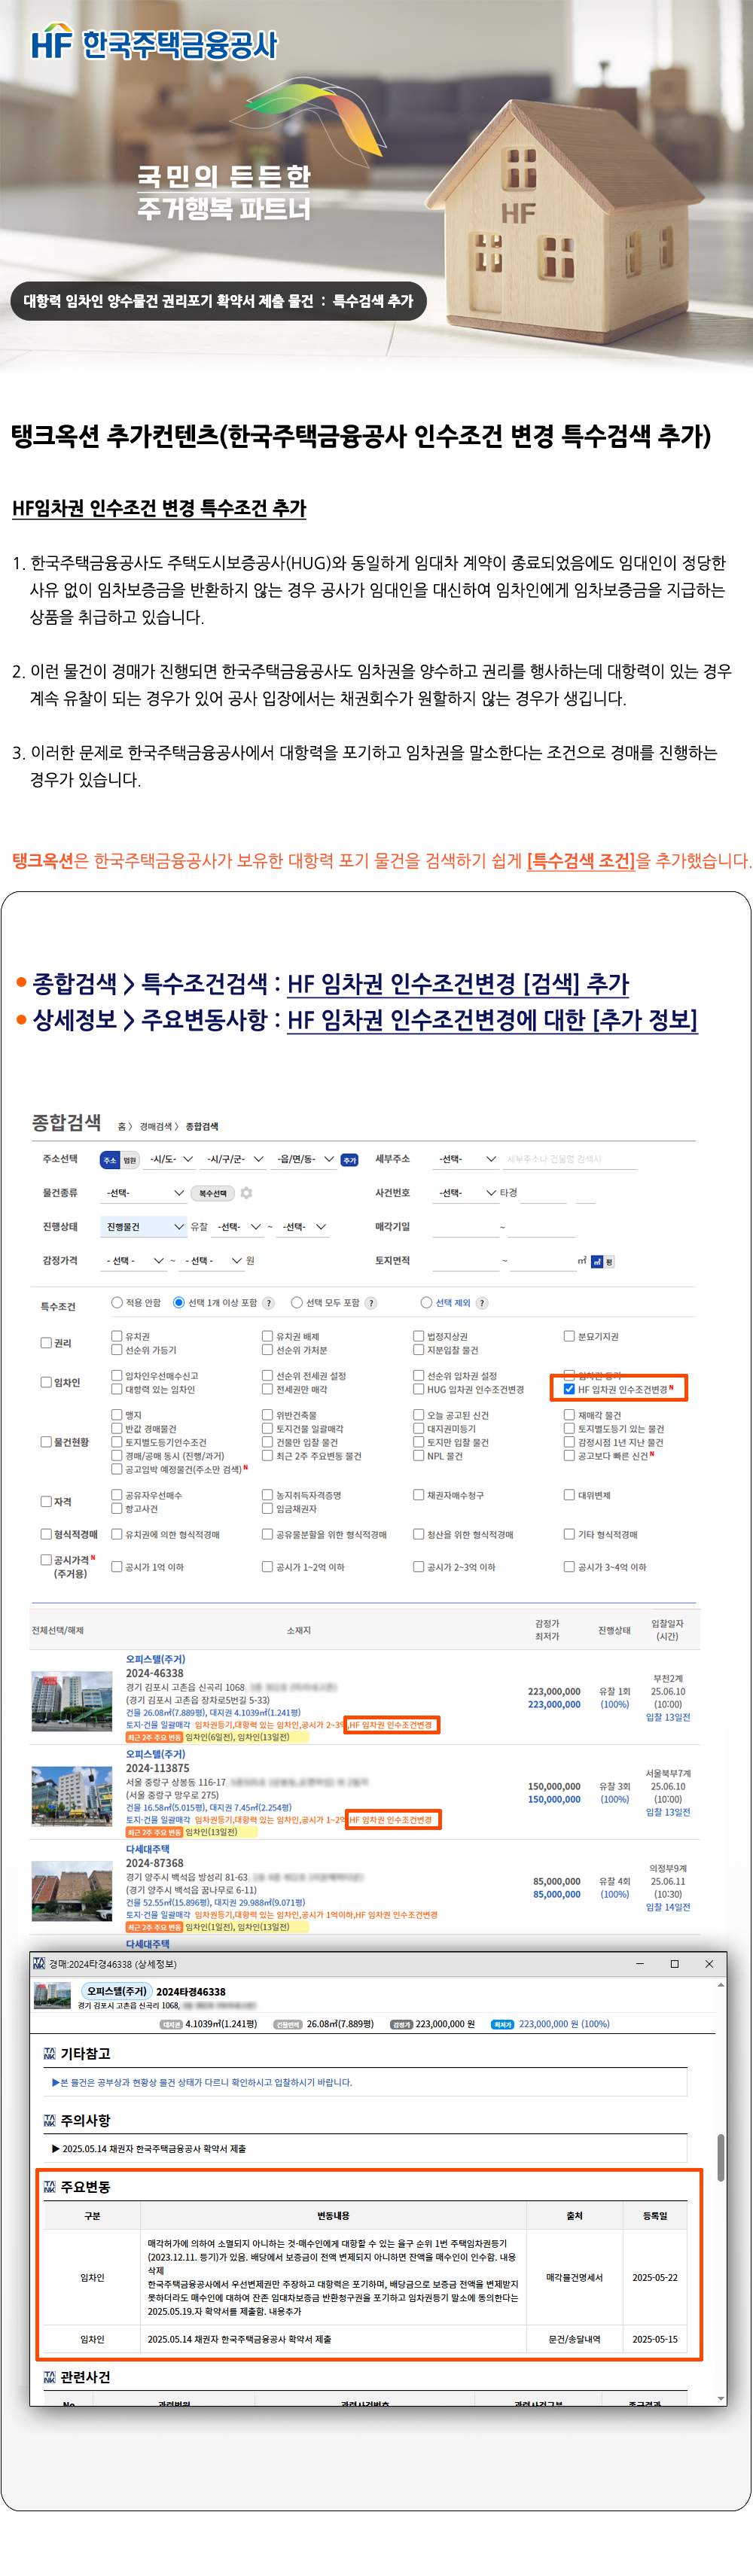Click the gear icon beside 복수선택

point(246,1193)
